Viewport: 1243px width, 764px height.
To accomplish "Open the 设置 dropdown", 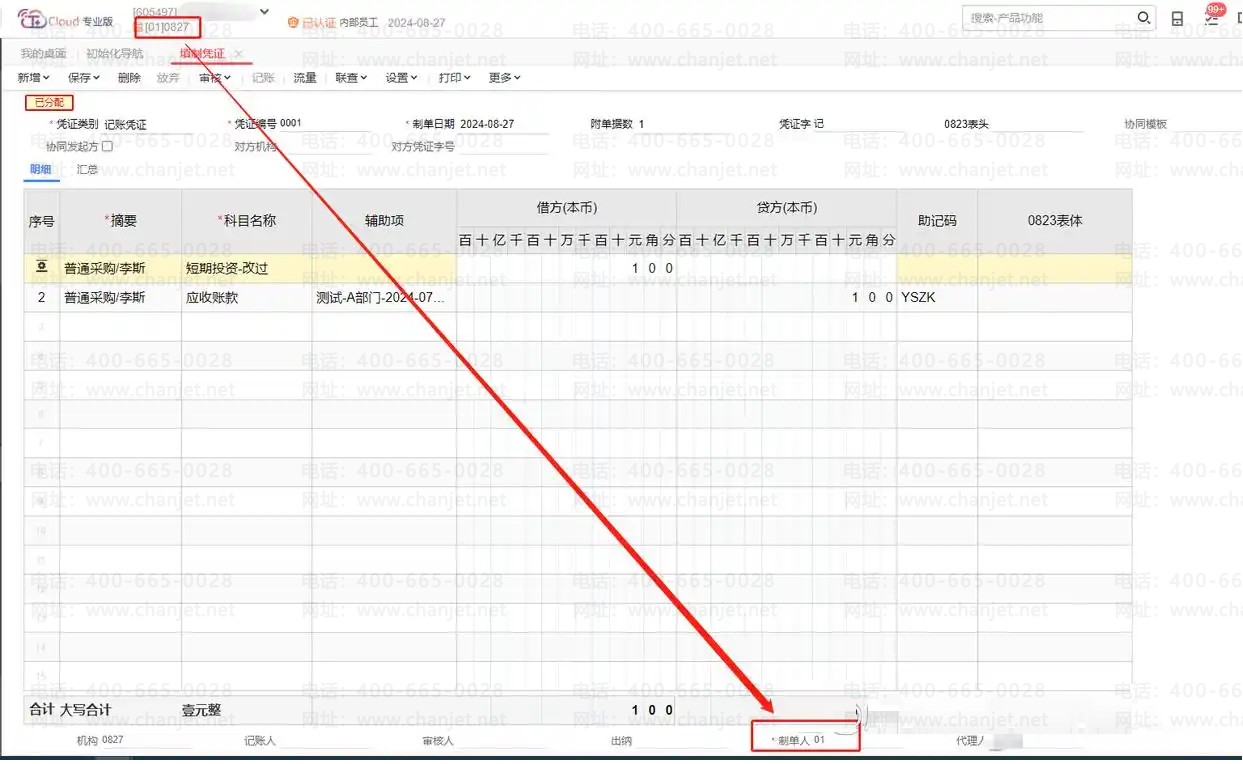I will tap(402, 78).
